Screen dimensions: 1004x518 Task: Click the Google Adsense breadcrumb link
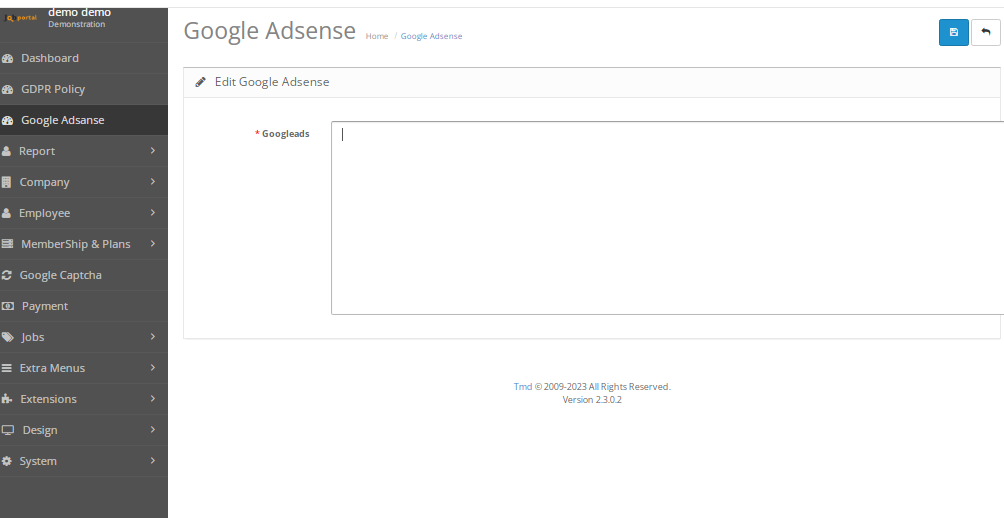coord(431,36)
